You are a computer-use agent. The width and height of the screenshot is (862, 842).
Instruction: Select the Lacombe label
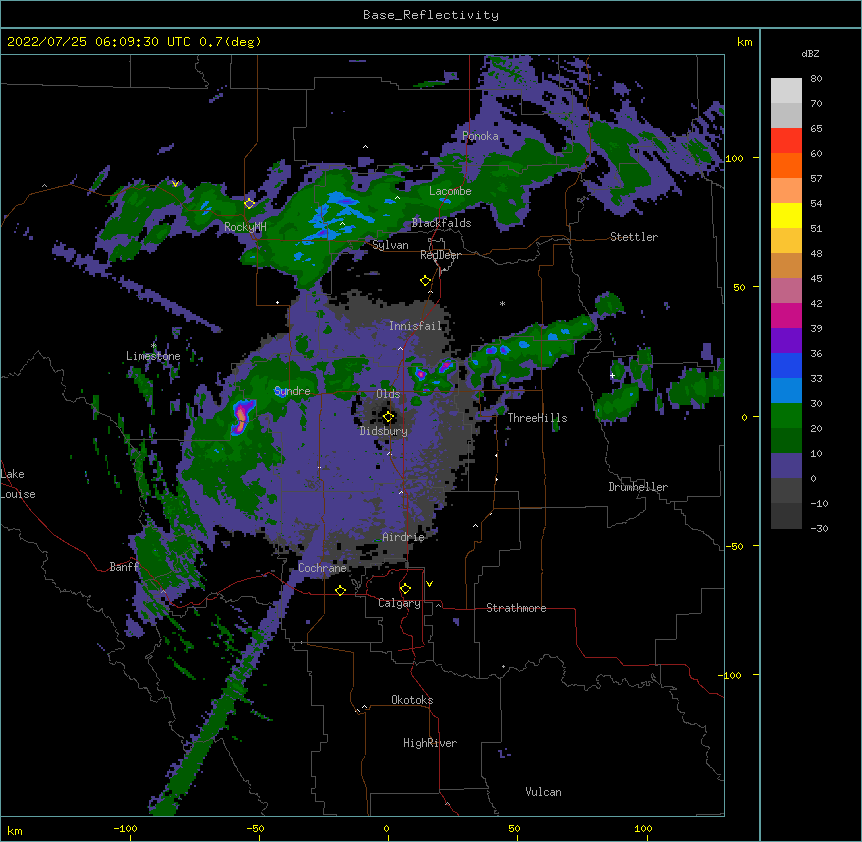[x=450, y=191]
